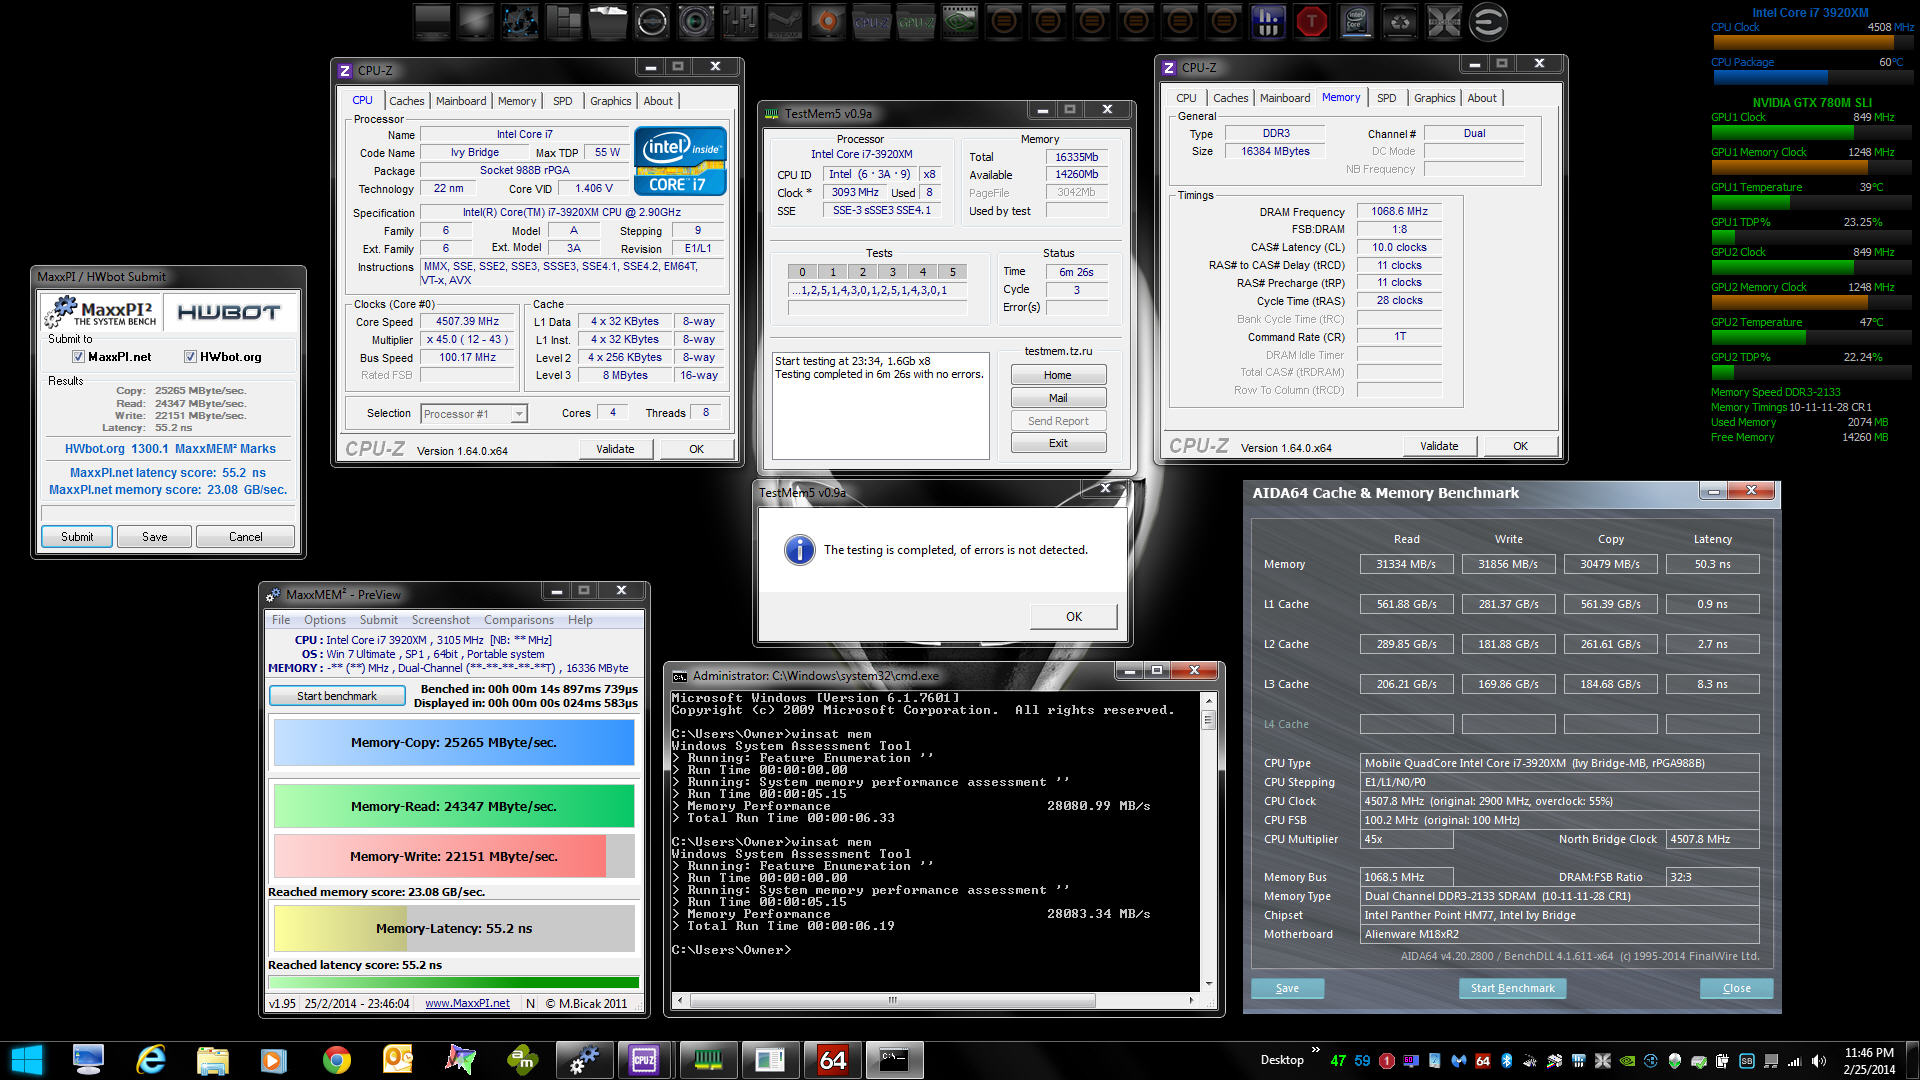Launch the NVIDIA icon in the top dock
Viewport: 1920px width, 1080px height.
coord(959,22)
